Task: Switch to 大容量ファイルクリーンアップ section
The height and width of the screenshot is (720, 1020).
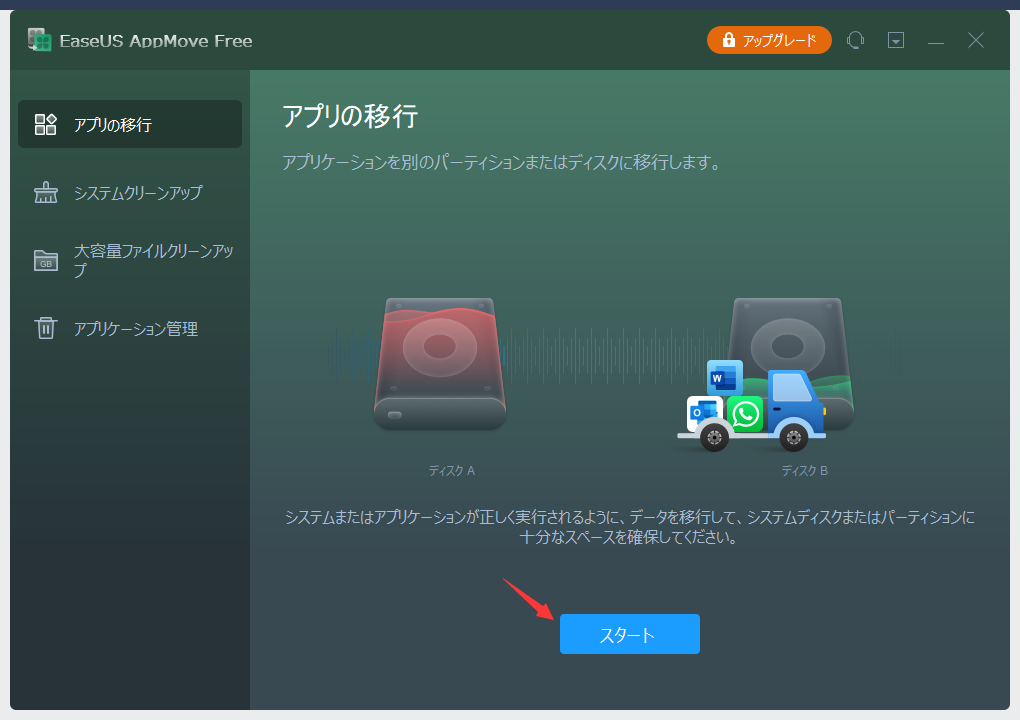Action: (x=153, y=260)
